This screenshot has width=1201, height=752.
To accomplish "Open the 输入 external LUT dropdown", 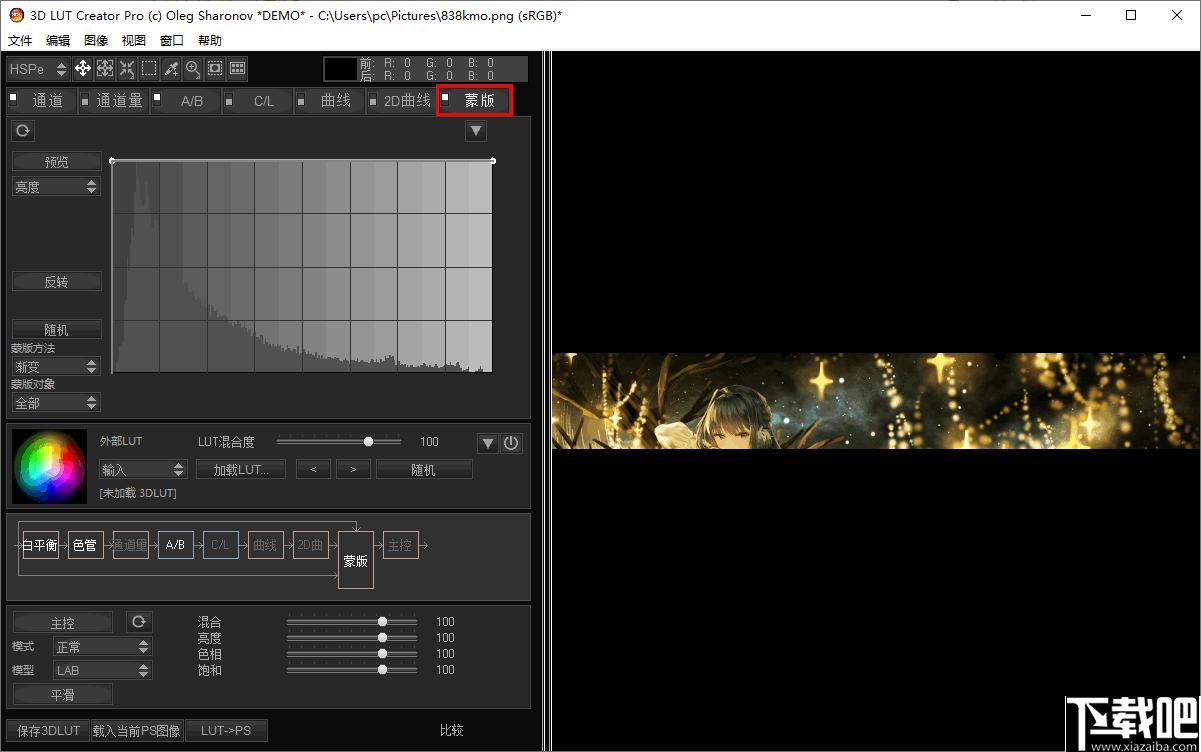I will pyautogui.click(x=143, y=469).
